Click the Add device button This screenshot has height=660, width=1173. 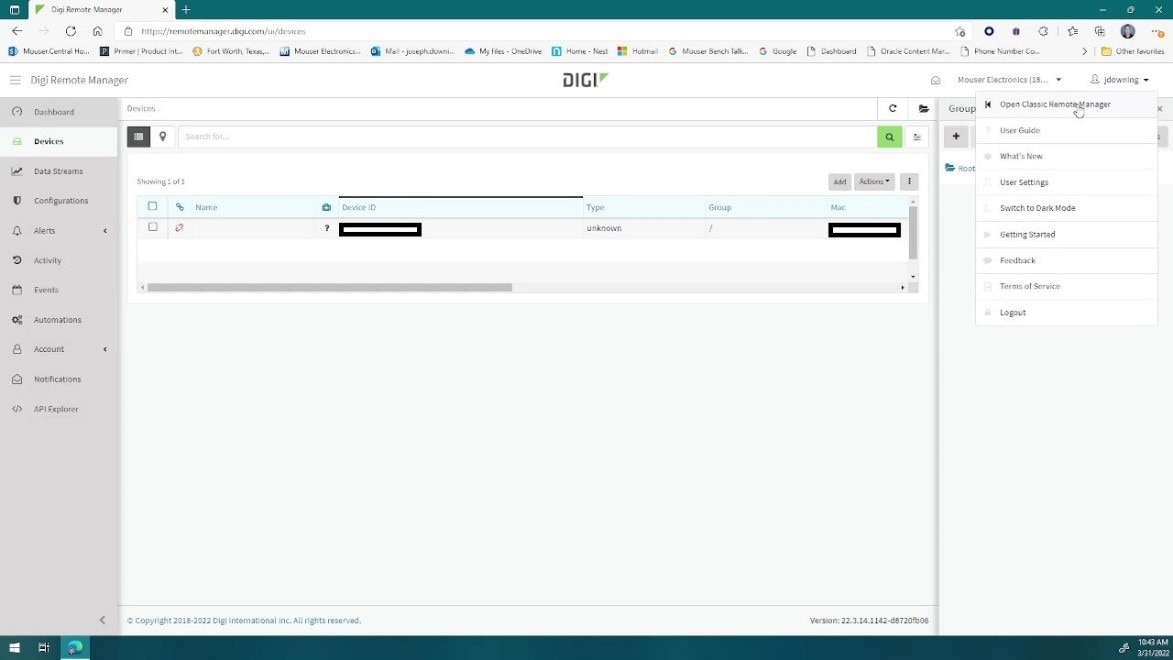(x=839, y=182)
